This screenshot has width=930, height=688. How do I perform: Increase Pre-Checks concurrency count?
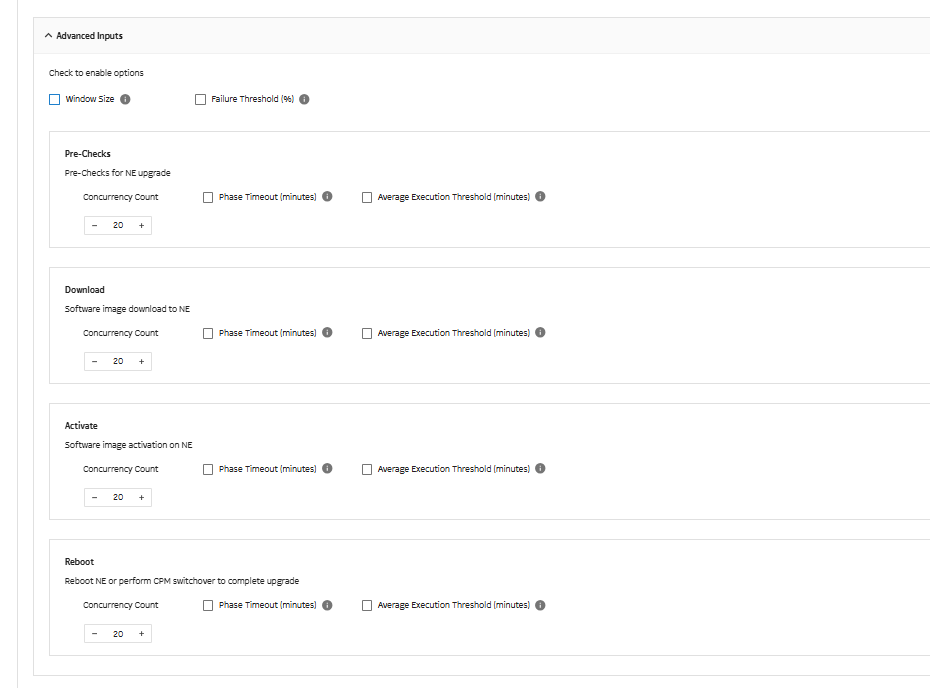point(141,226)
